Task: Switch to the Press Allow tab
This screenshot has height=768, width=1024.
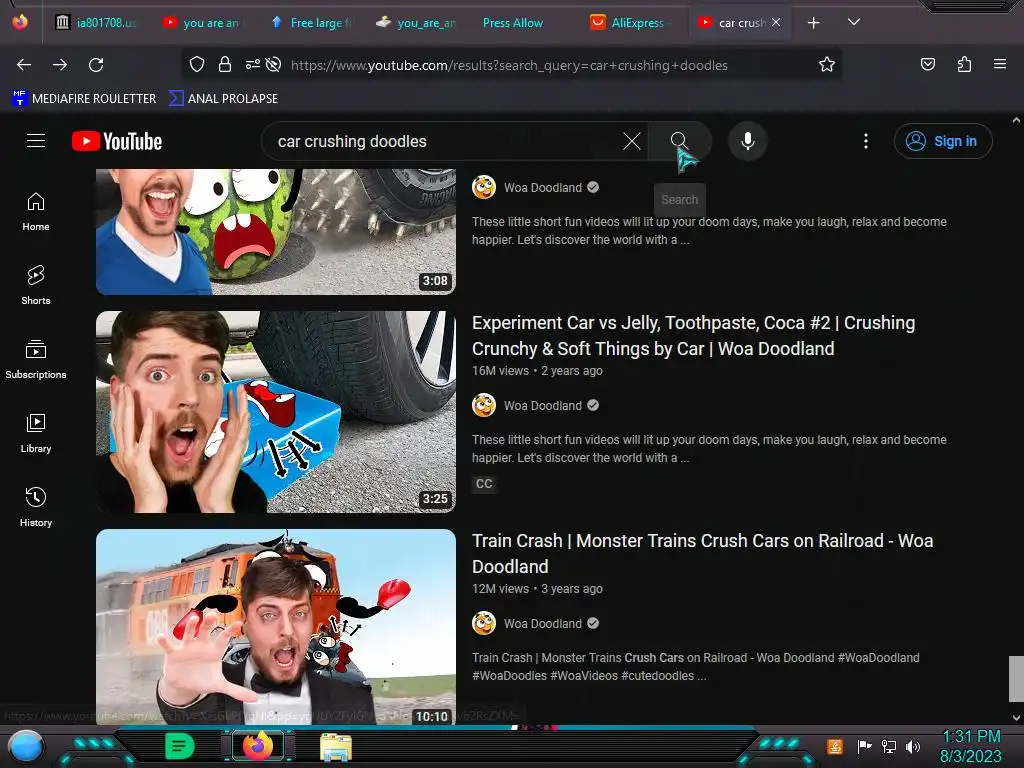Action: click(513, 23)
